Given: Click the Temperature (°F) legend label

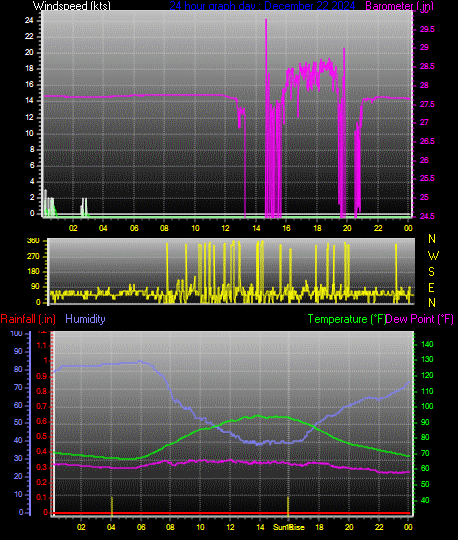Looking at the screenshot, I should [346, 319].
